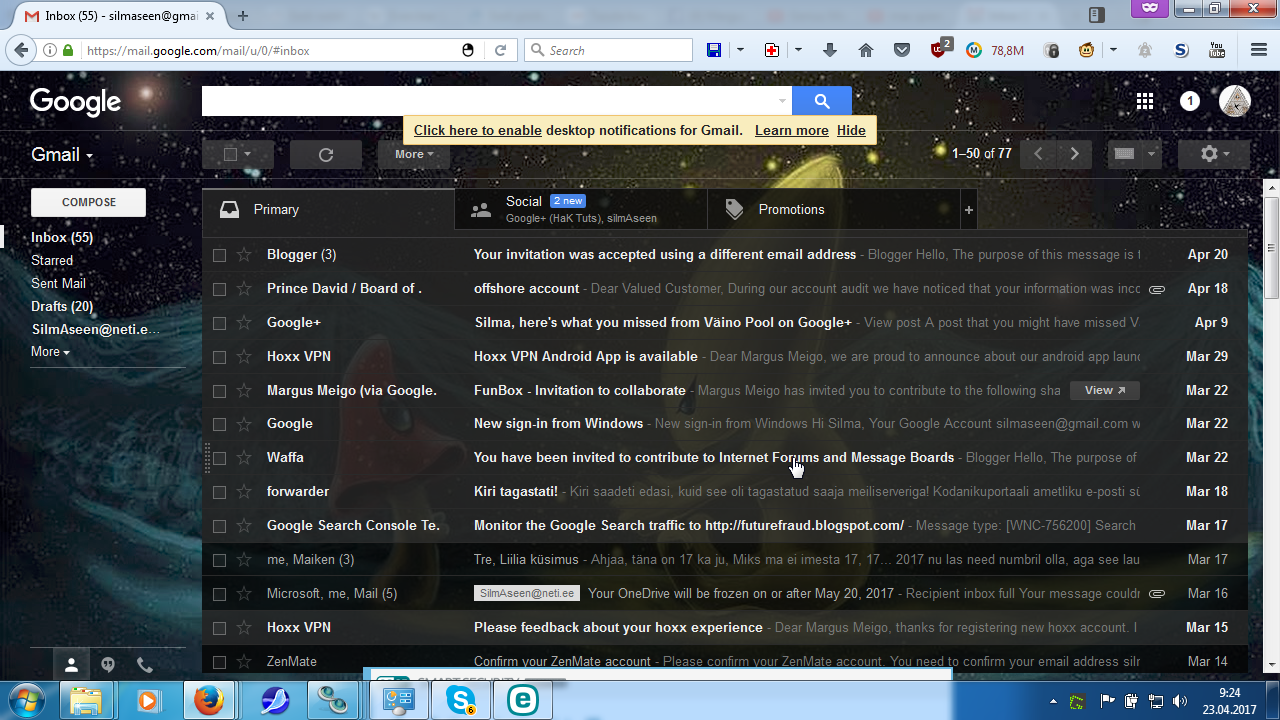Viewport: 1280px width, 720px height.
Task: Click the Pocket toolbar icon
Action: (x=902, y=50)
